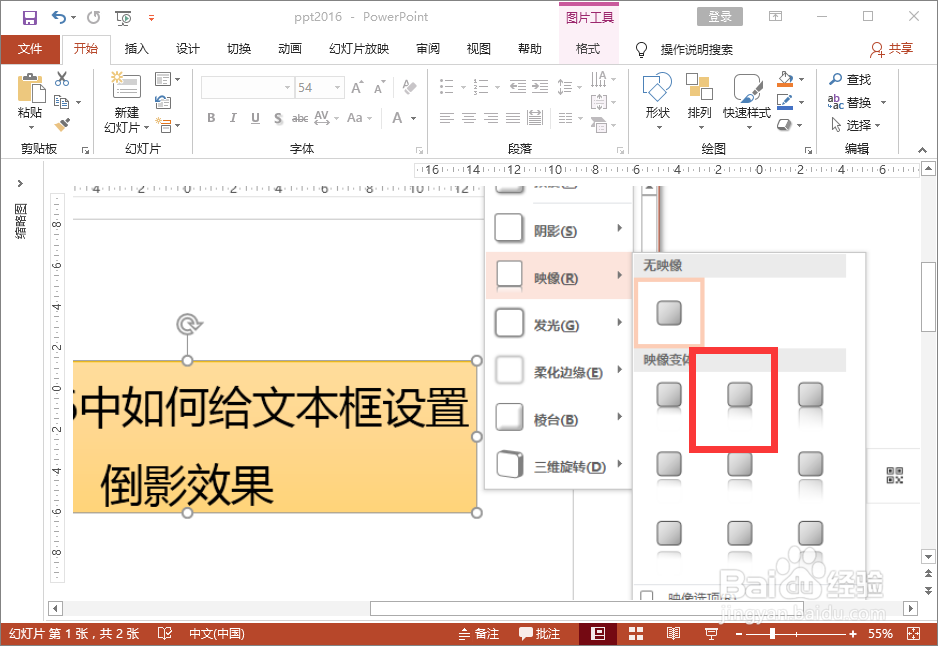Open the Select (选择) dropdown

pyautogui.click(x=856, y=125)
